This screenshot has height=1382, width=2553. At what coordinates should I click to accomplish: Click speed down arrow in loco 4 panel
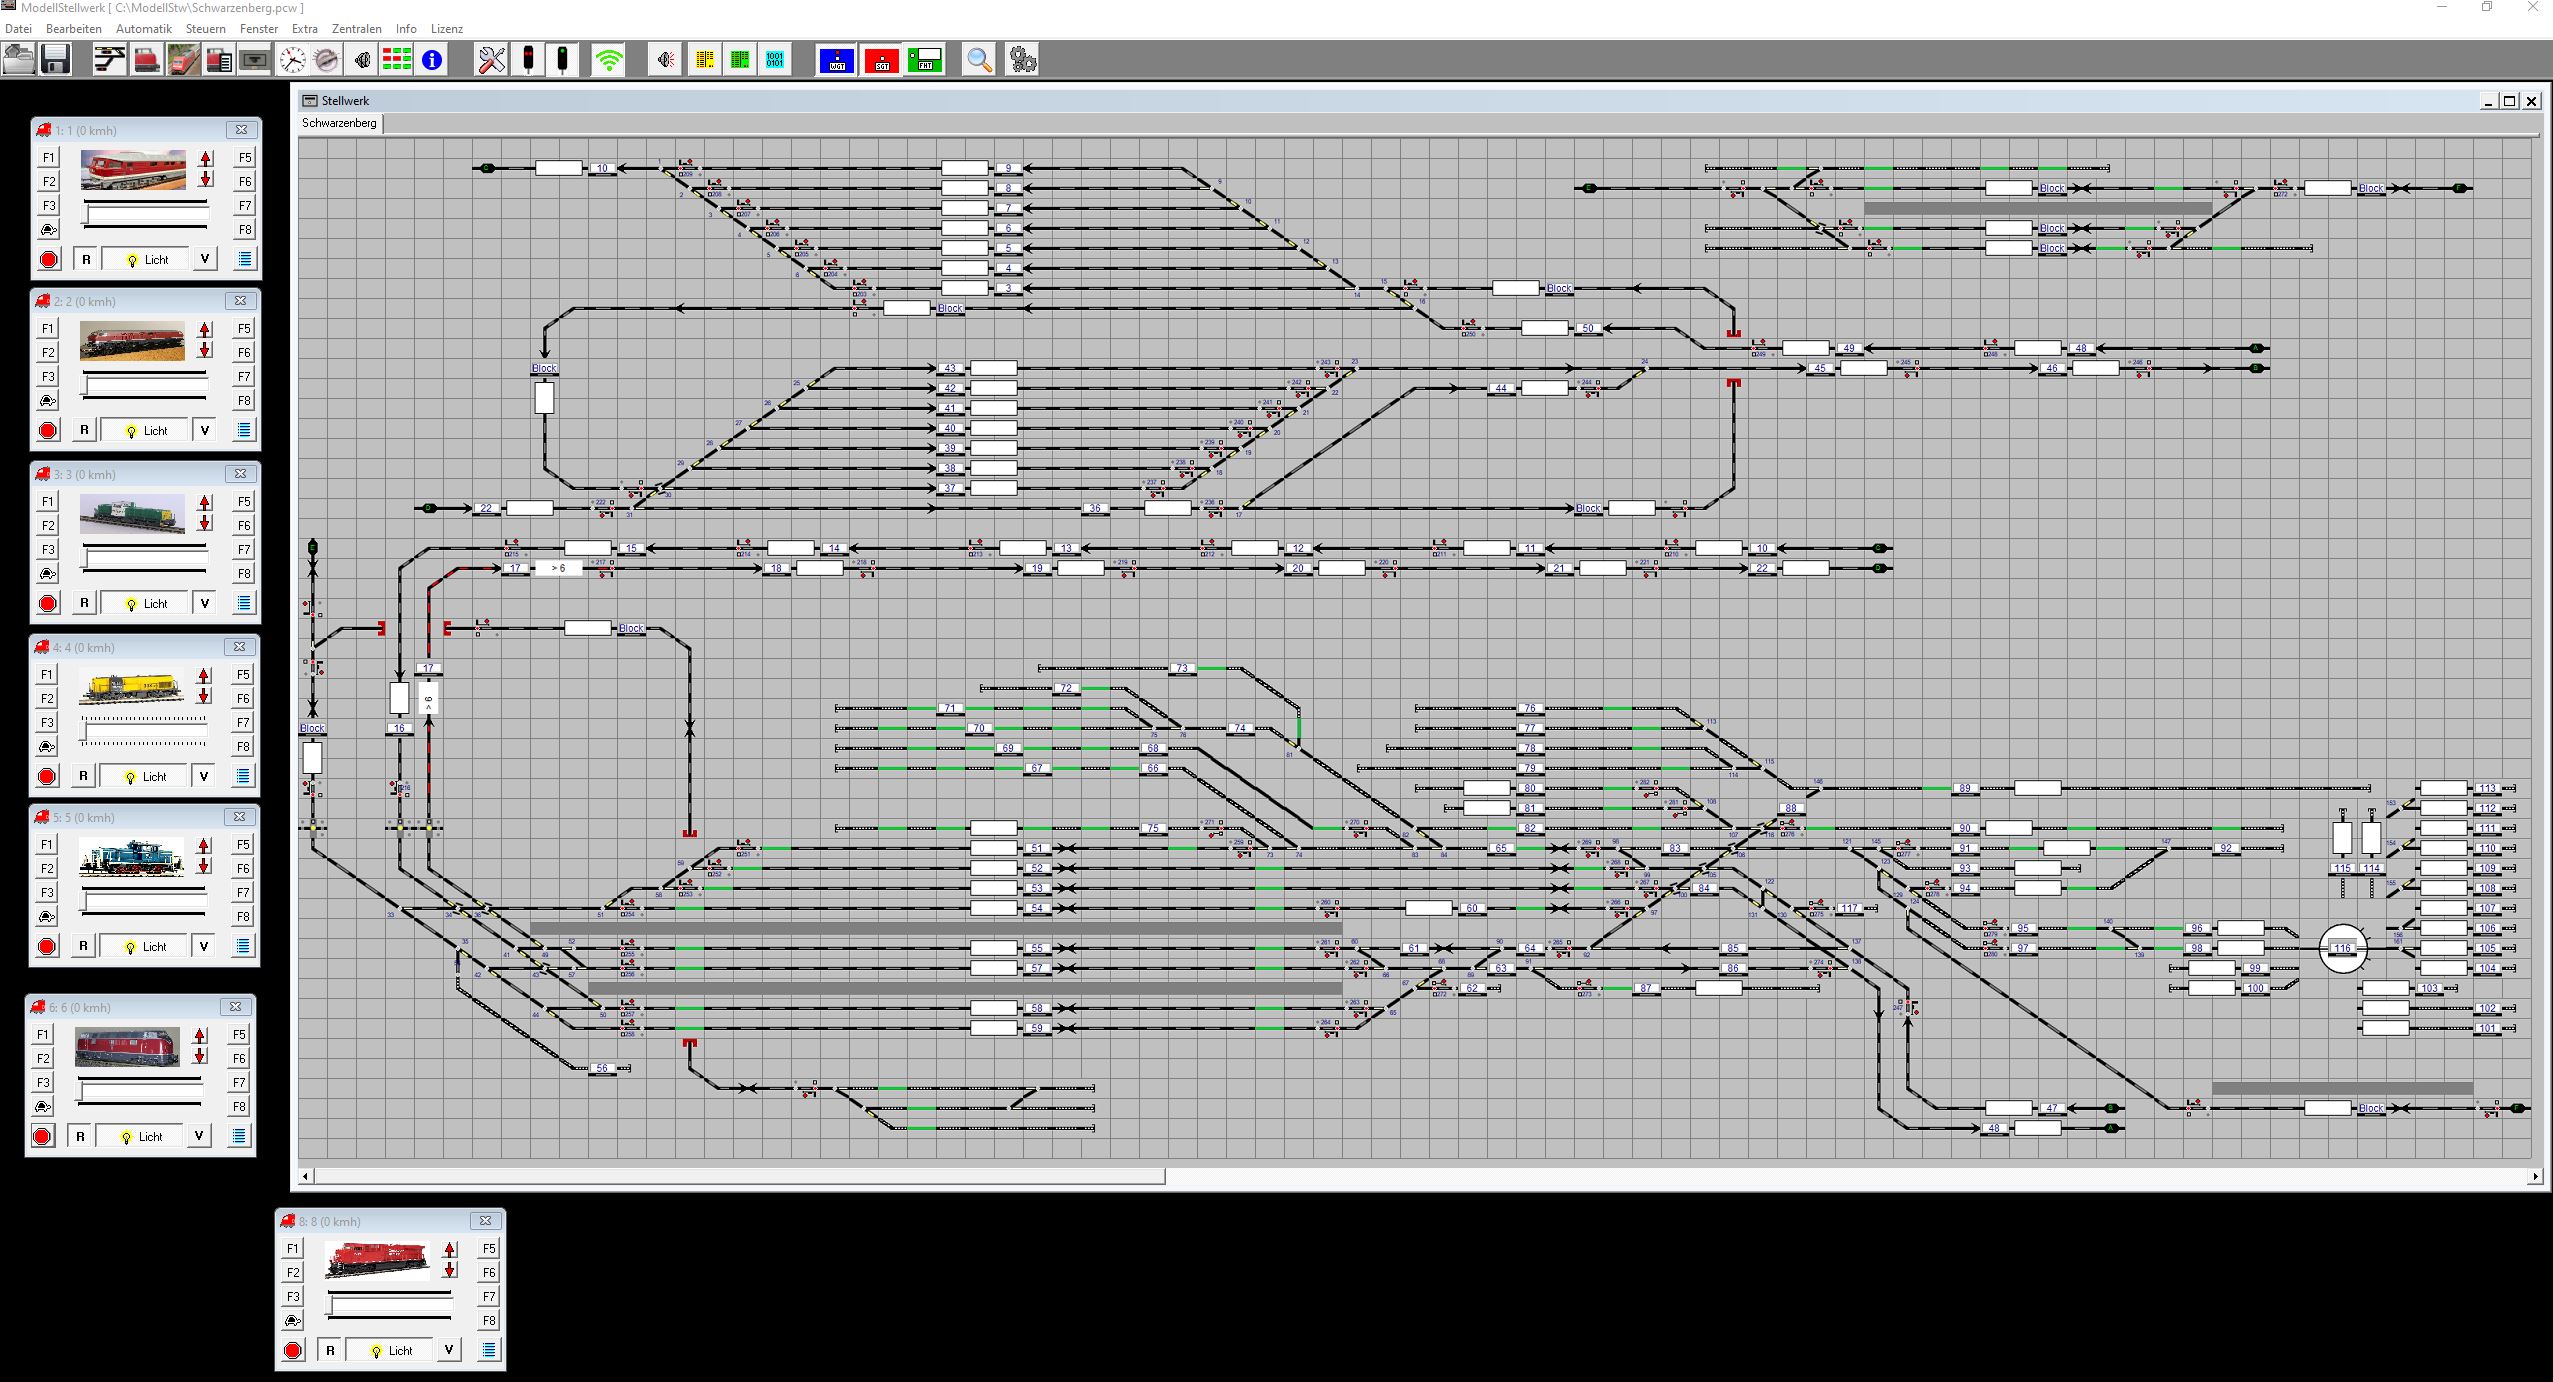(204, 696)
